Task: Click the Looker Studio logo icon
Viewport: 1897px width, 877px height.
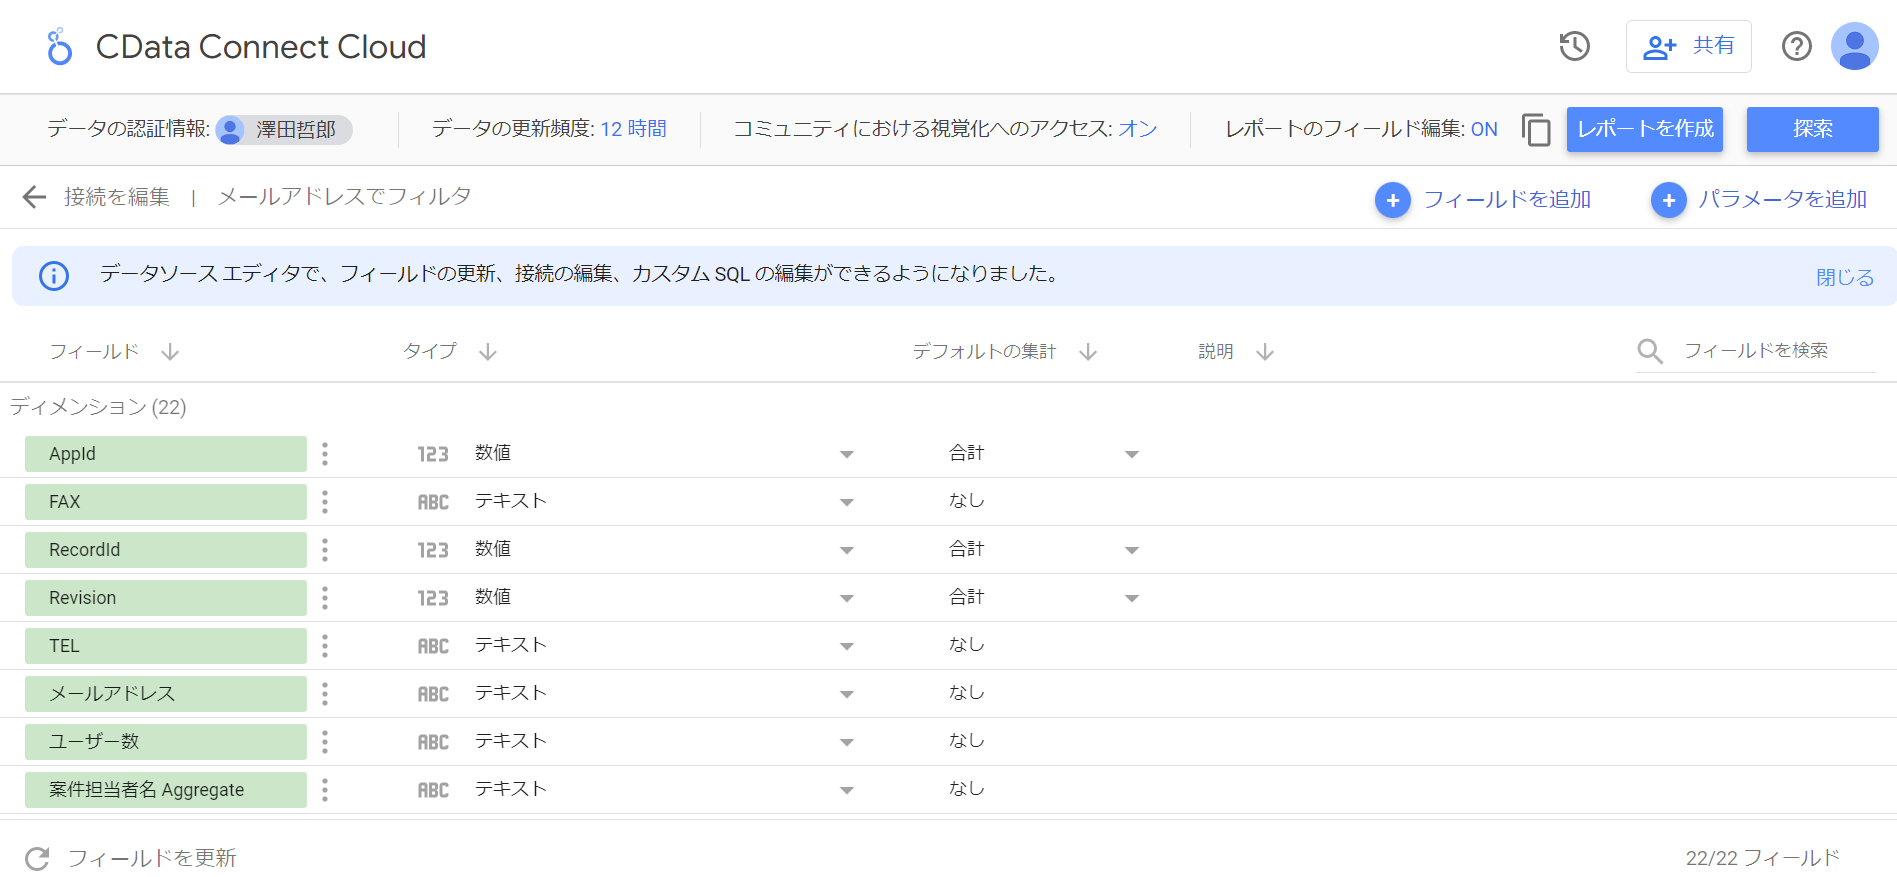Action: [x=59, y=46]
